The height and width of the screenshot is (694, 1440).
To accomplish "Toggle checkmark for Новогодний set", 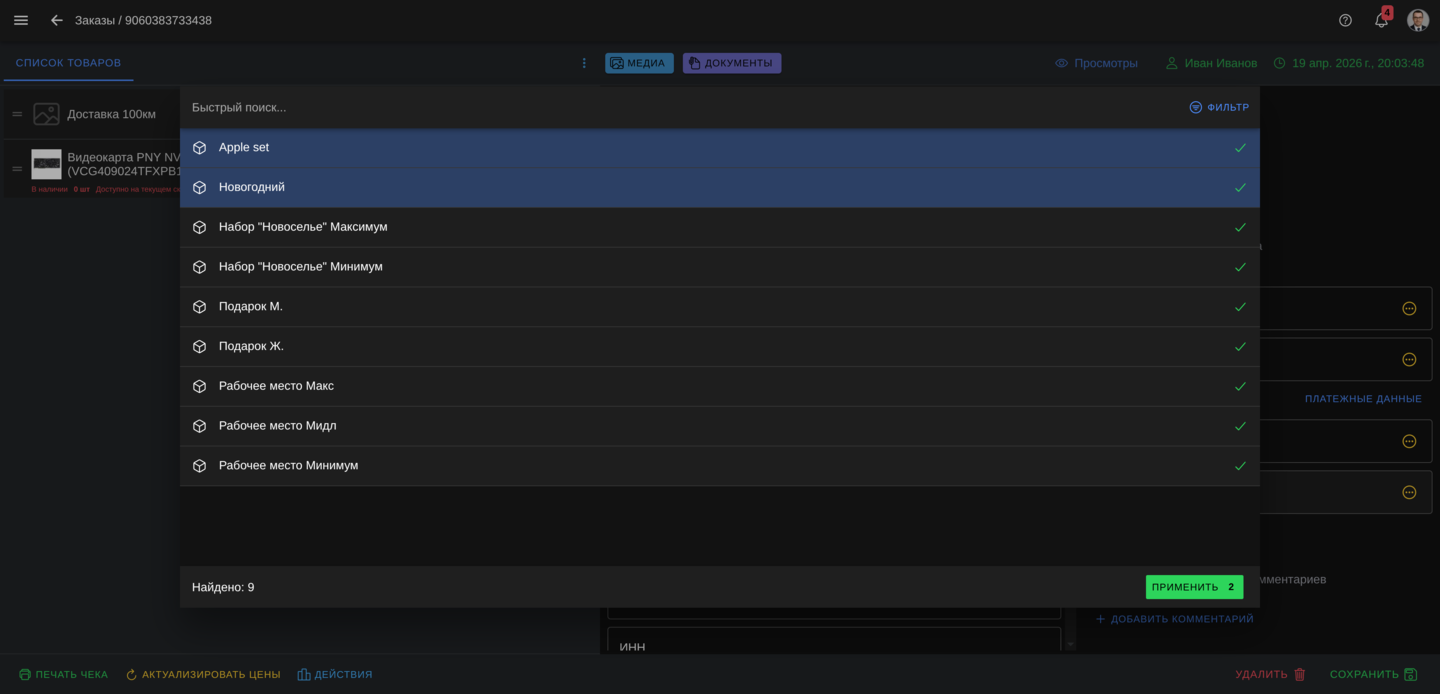I will 1240,188.
